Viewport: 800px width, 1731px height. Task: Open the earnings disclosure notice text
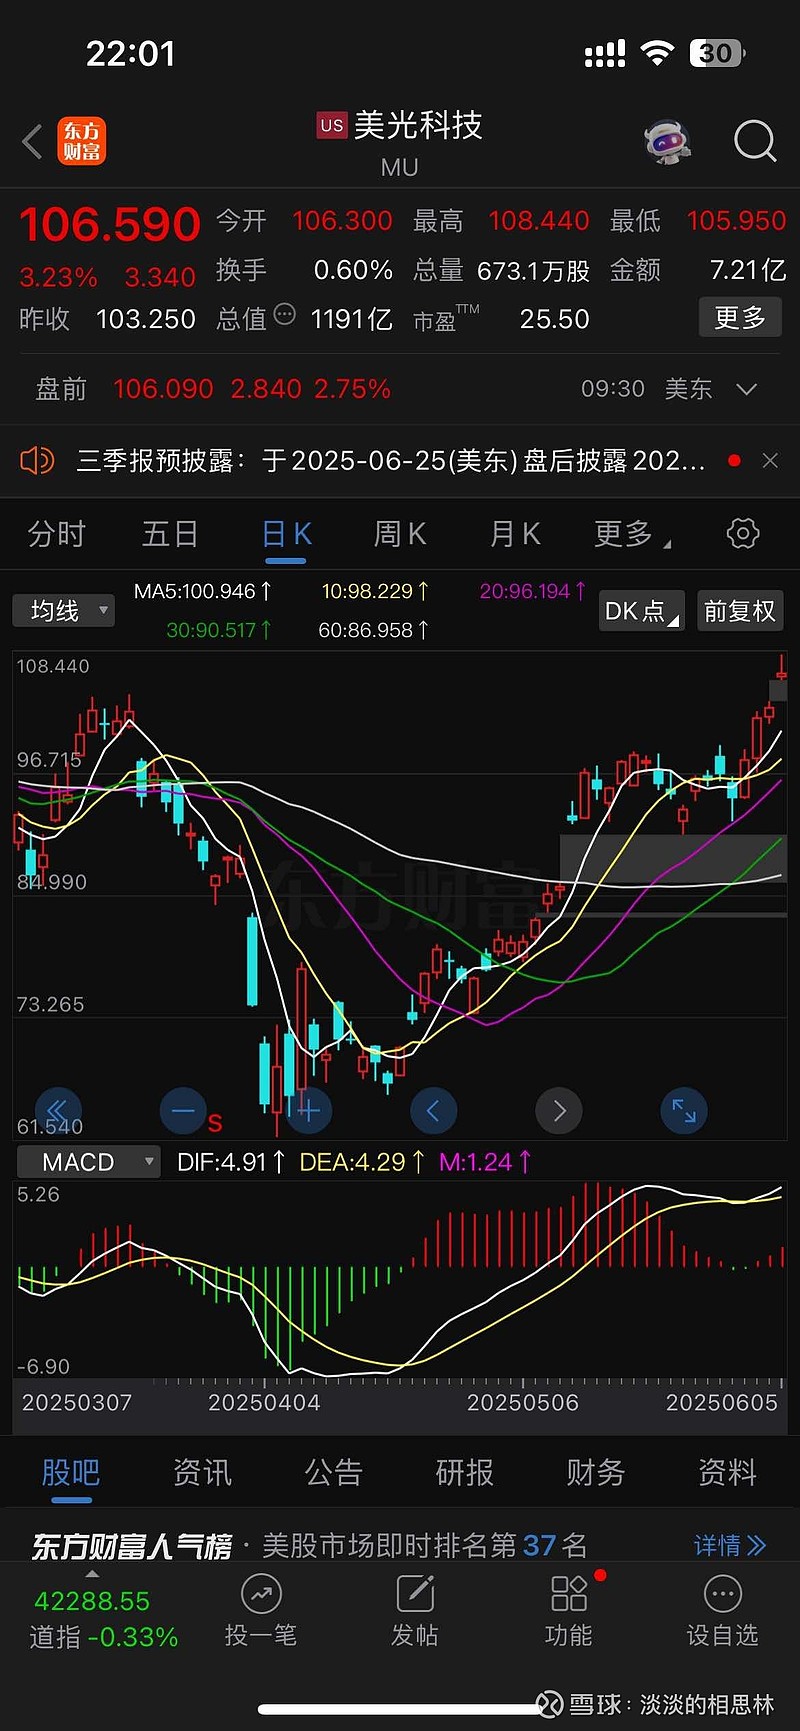point(391,461)
